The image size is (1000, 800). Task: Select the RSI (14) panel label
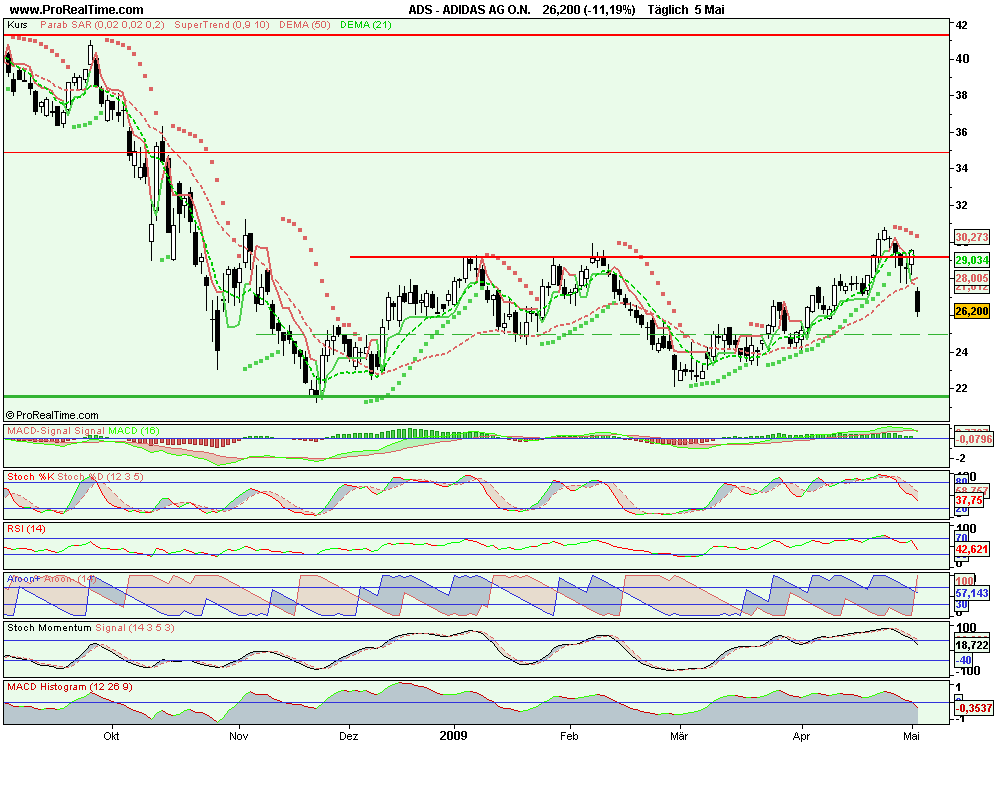(27, 528)
